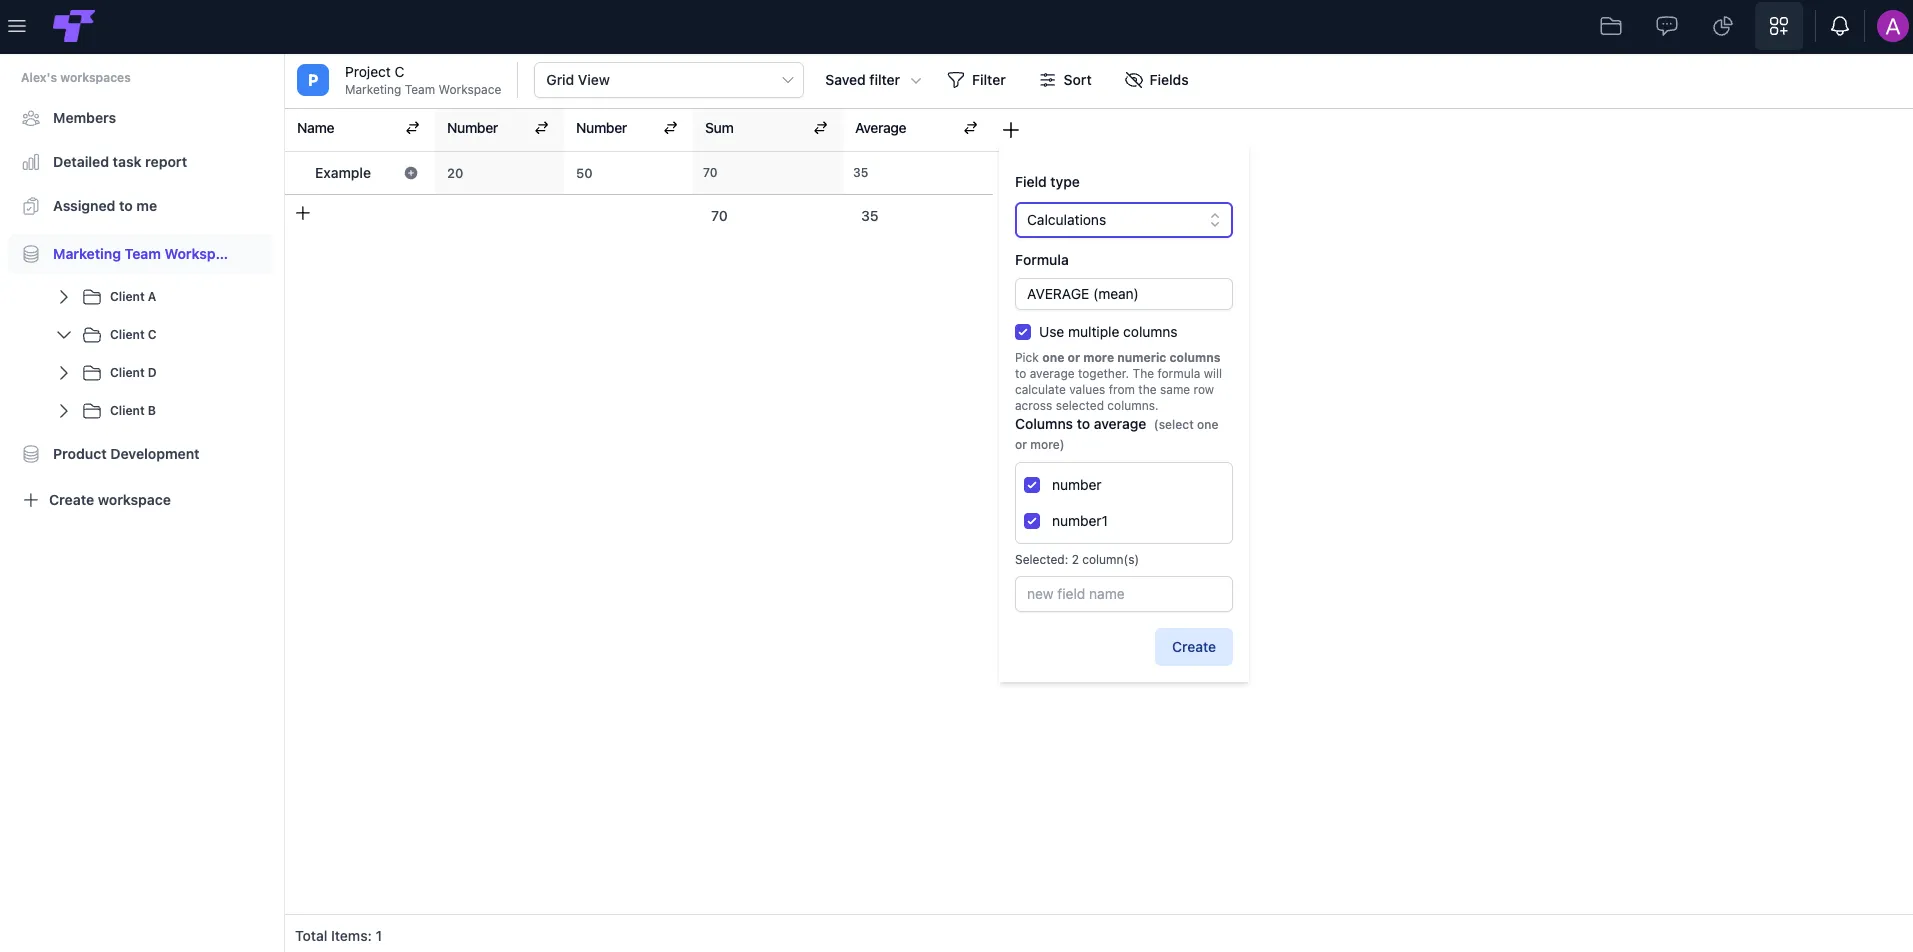Open Assigned to me
The image size is (1913, 952).
105,206
